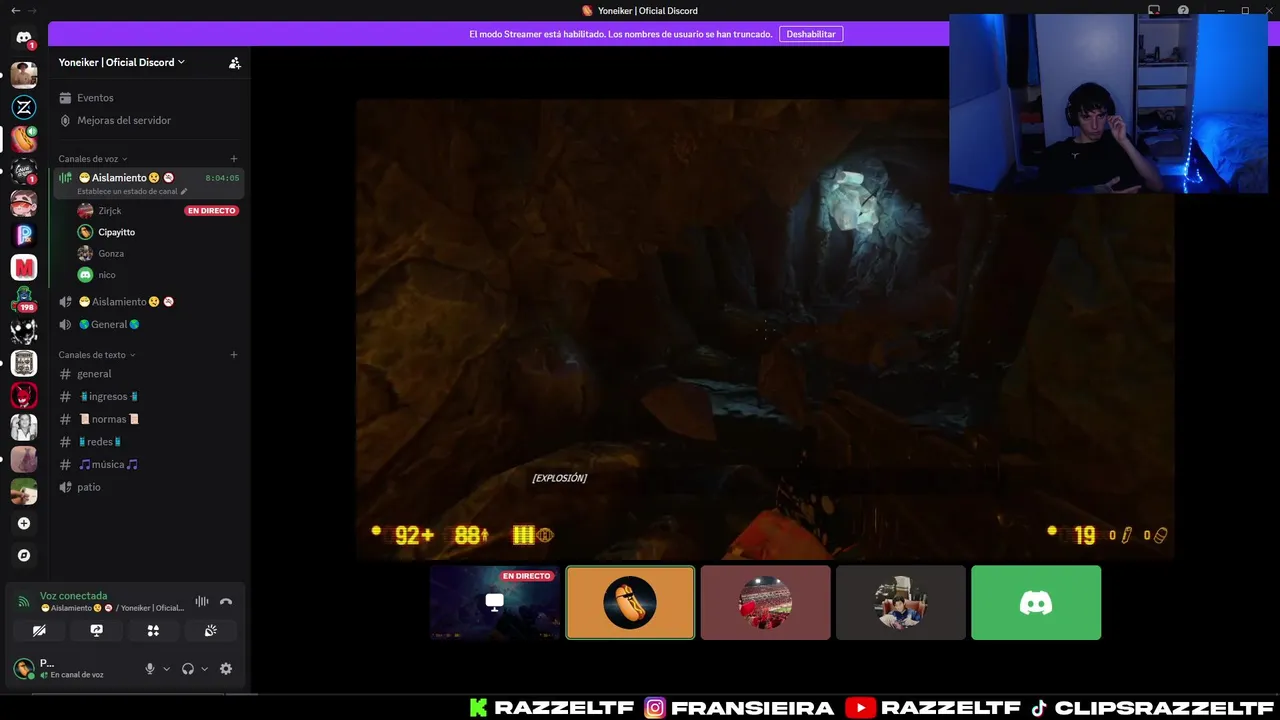Add a channel to Canales de voz
This screenshot has width=1280, height=720.
(x=234, y=159)
